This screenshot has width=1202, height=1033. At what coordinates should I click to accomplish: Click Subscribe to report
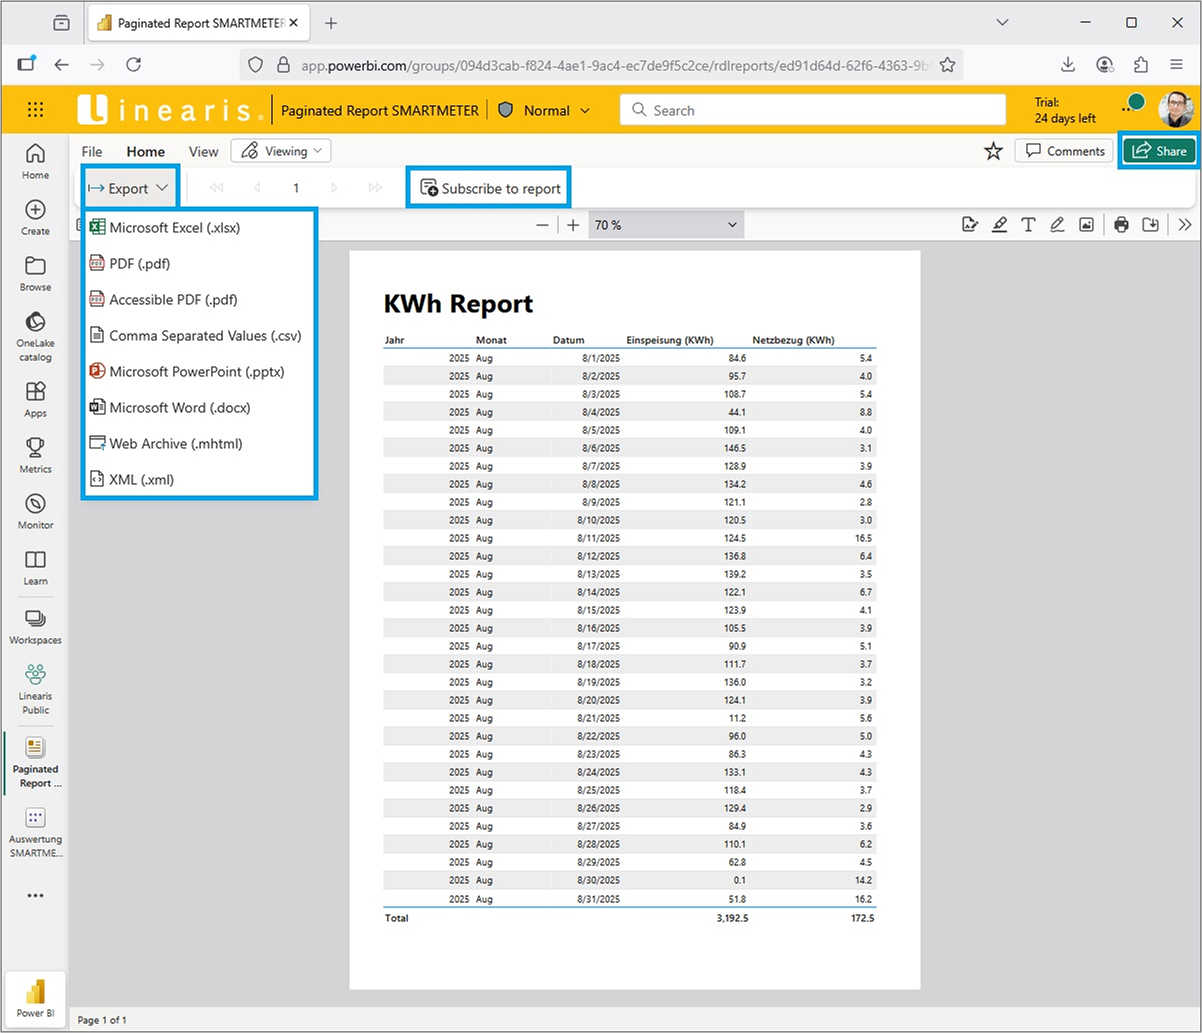coord(488,187)
